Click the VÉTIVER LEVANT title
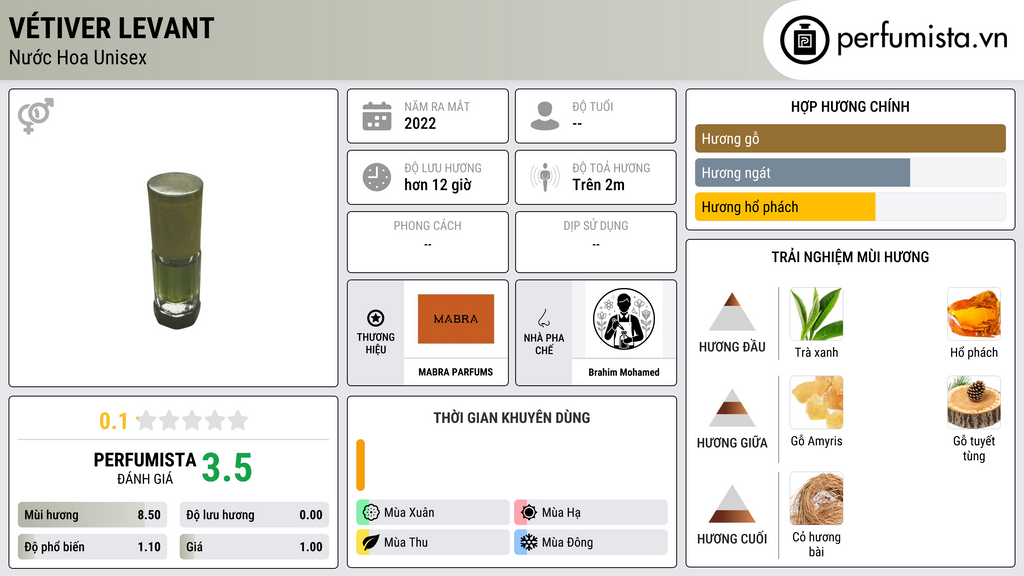 point(112,29)
